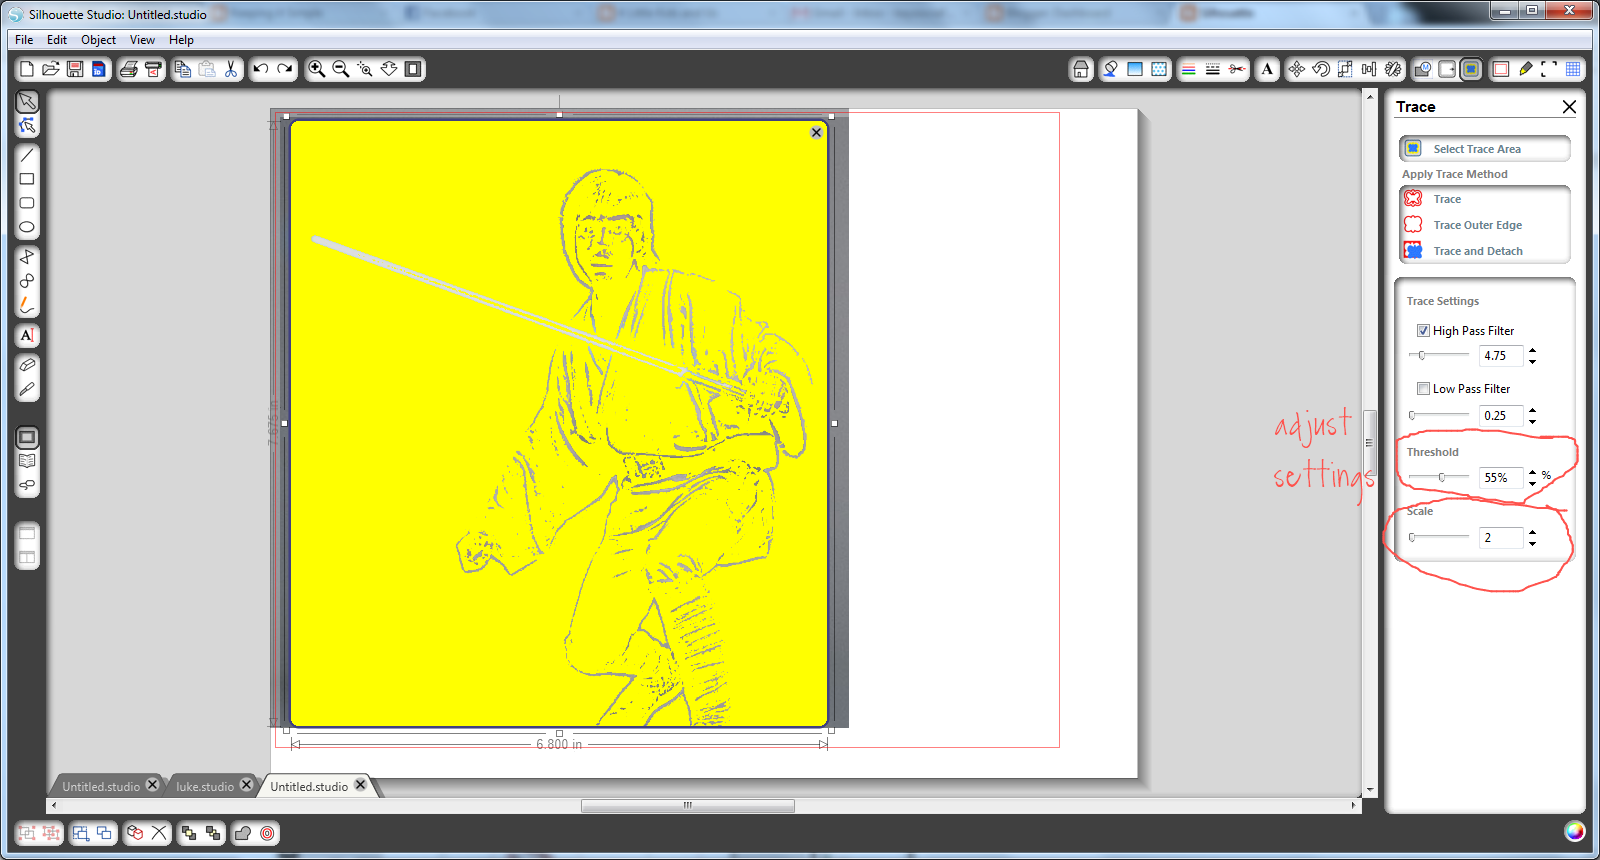Click the Threshold 55% input field

pyautogui.click(x=1501, y=478)
